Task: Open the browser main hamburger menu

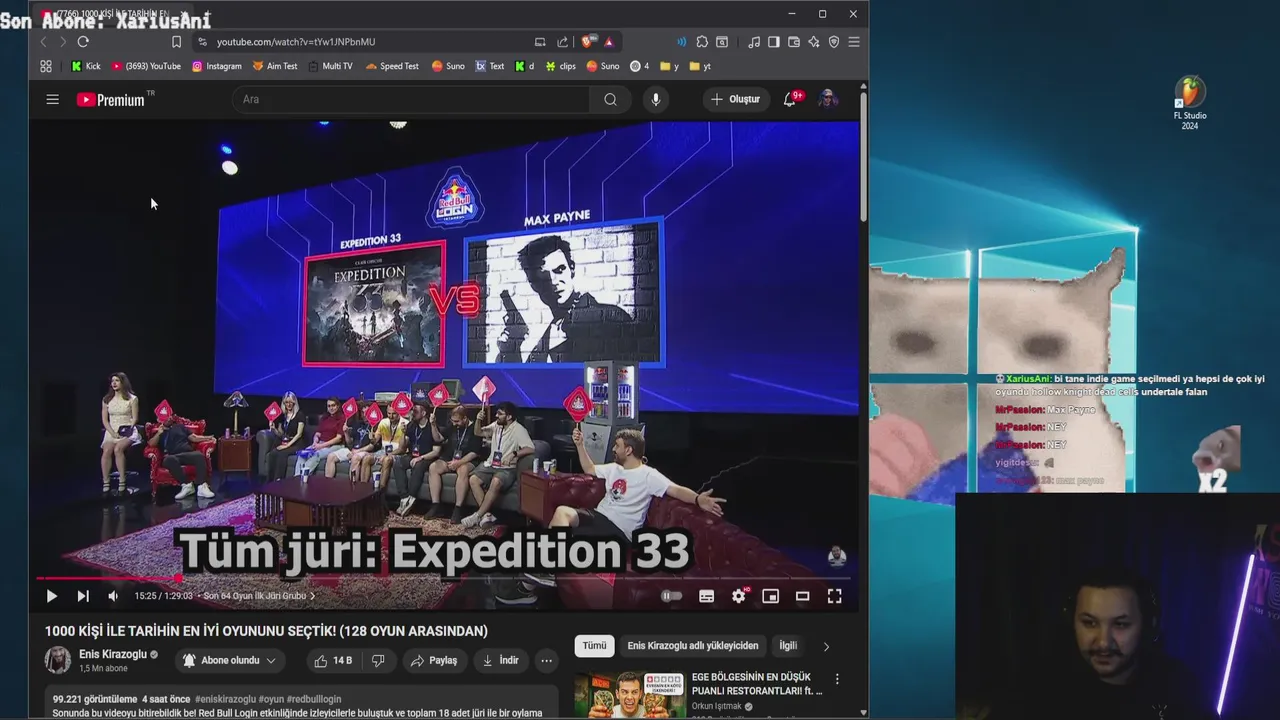Action: [x=854, y=42]
